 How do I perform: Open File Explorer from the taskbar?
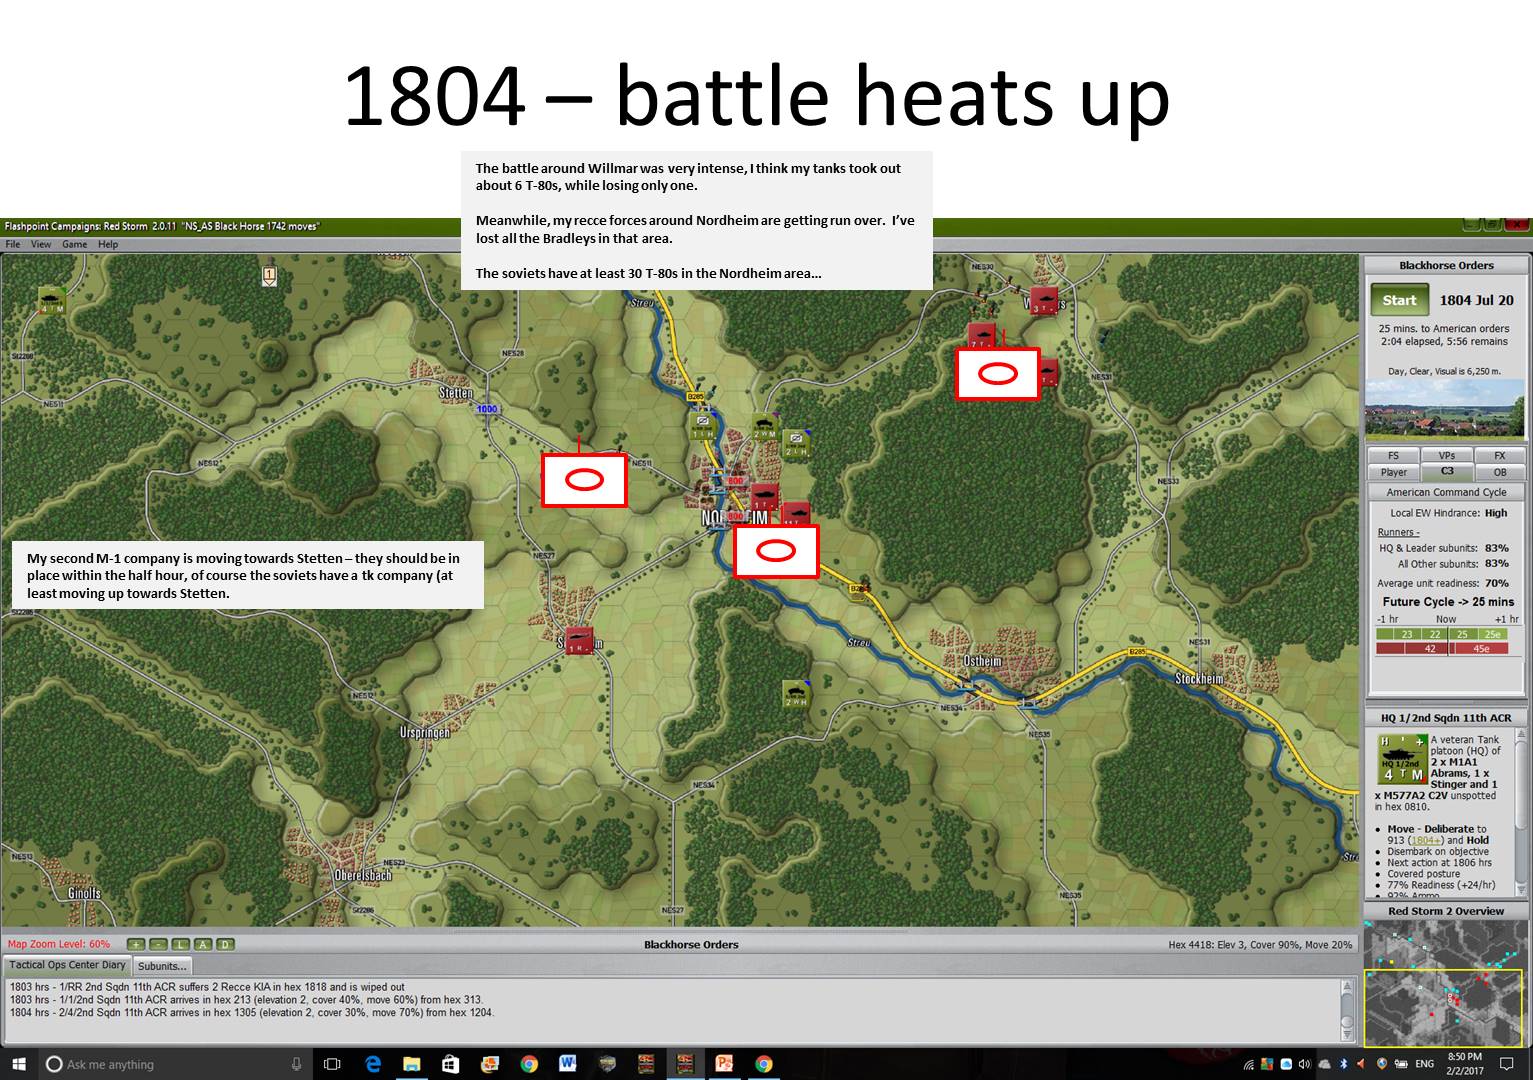(x=411, y=1064)
